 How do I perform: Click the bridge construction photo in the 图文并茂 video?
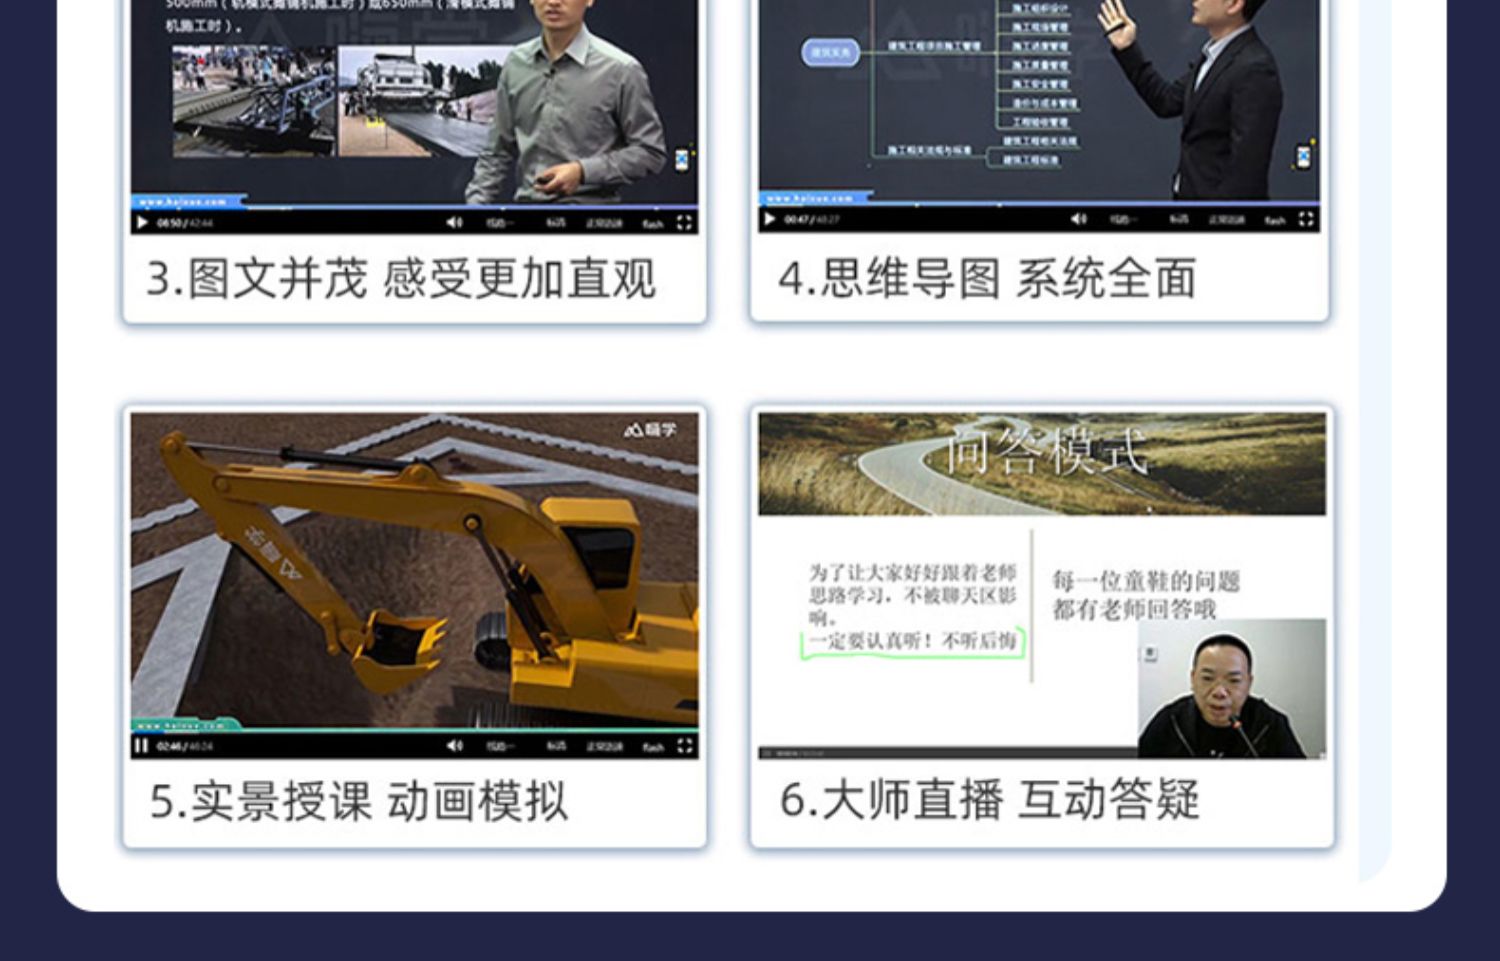[x=254, y=100]
